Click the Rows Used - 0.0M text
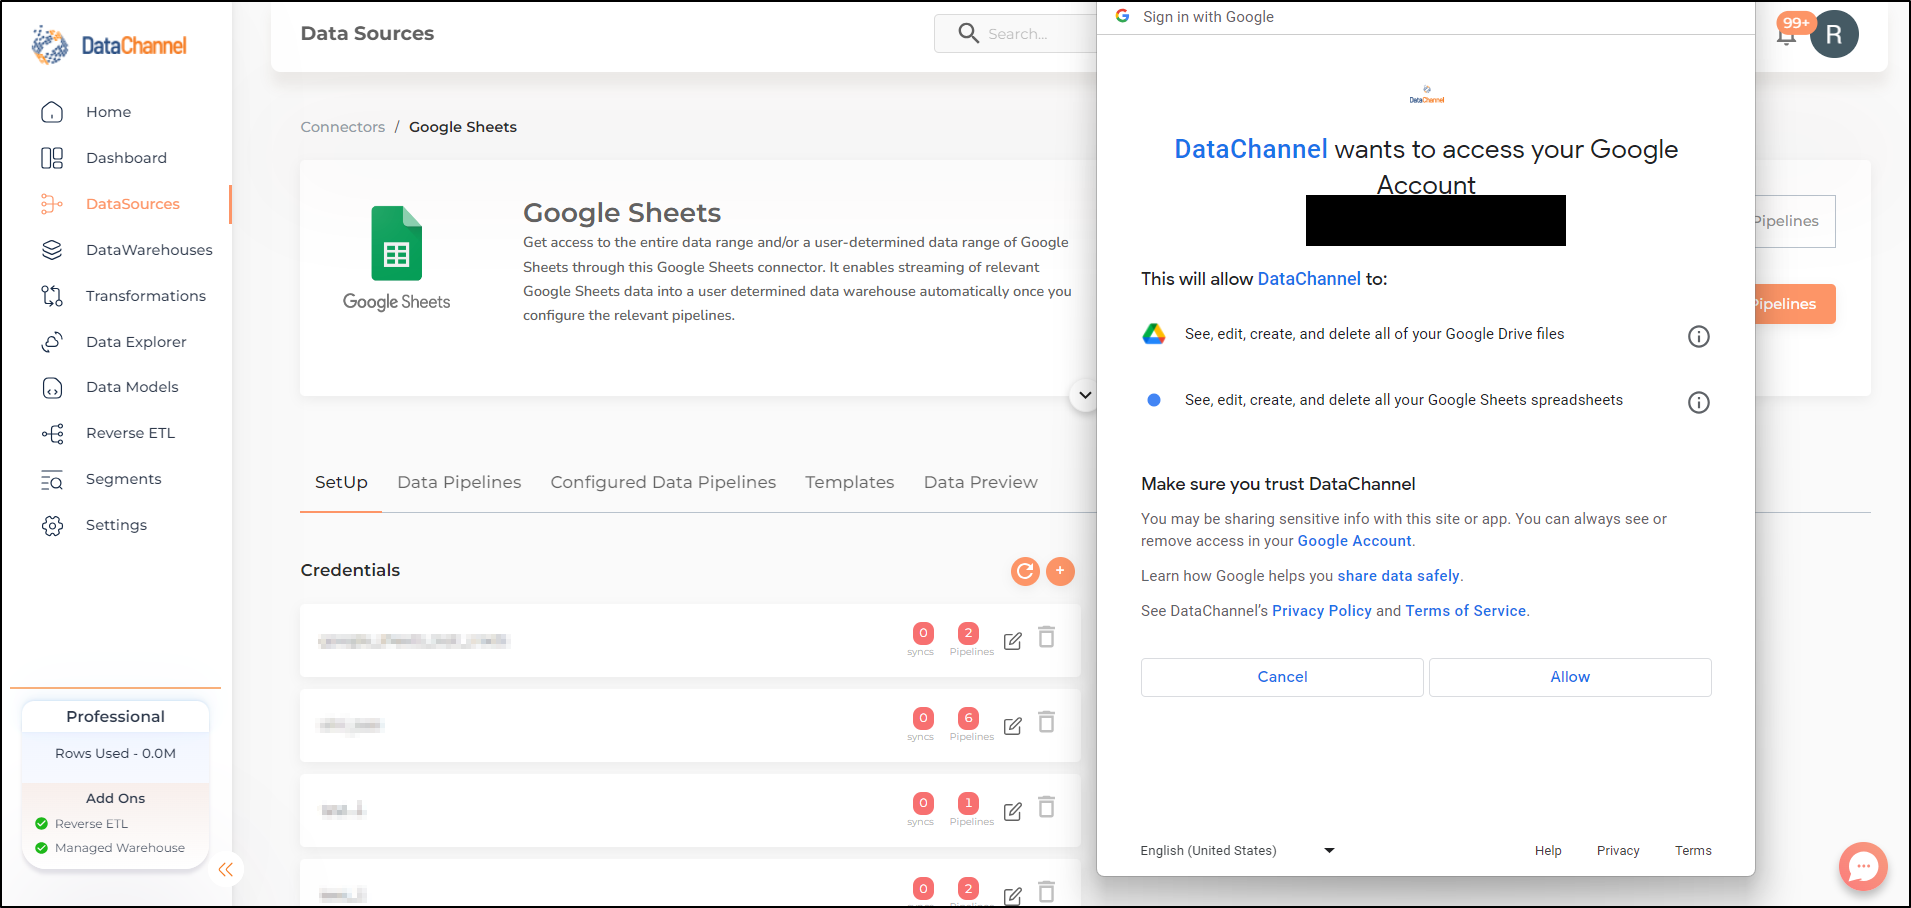 pyautogui.click(x=115, y=754)
